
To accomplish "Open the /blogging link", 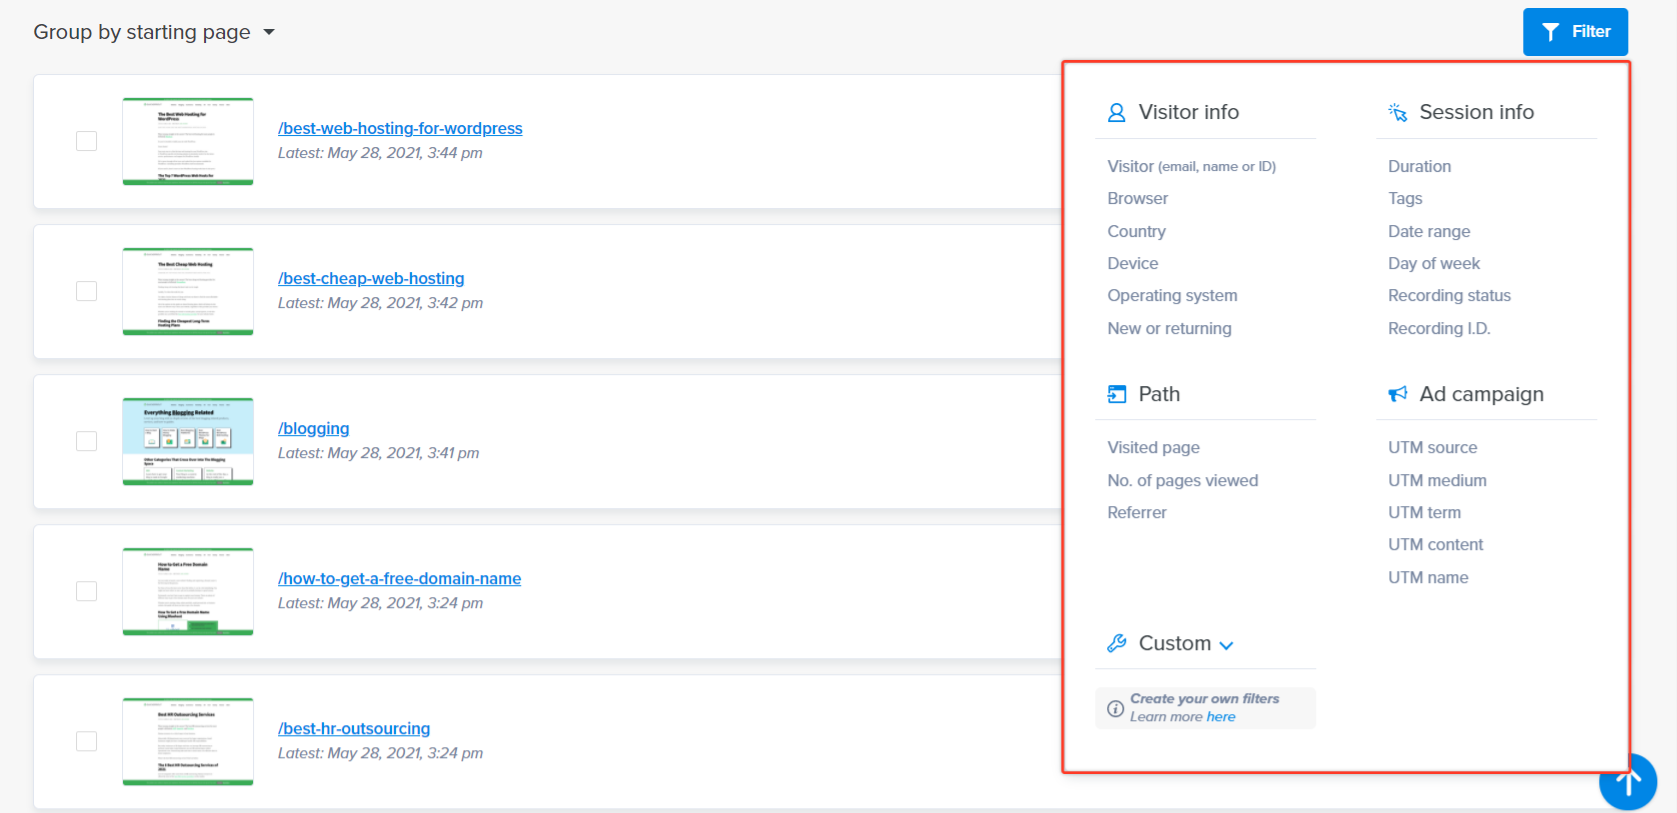I will [x=314, y=428].
